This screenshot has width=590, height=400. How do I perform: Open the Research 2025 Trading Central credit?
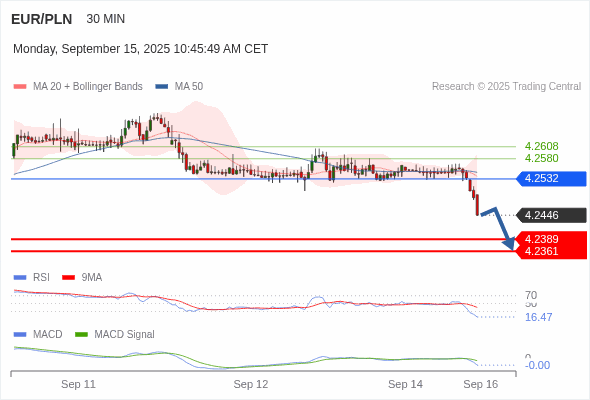point(506,87)
